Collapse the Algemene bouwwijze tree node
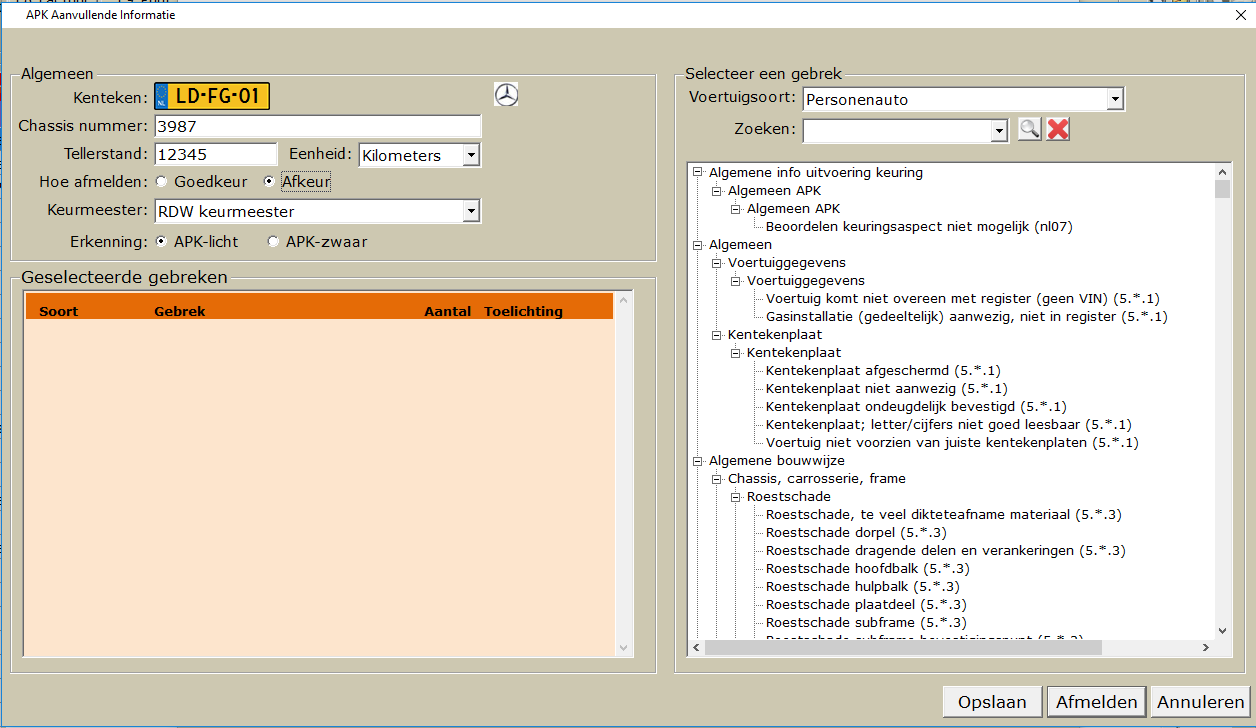The width and height of the screenshot is (1256, 728). [x=697, y=460]
